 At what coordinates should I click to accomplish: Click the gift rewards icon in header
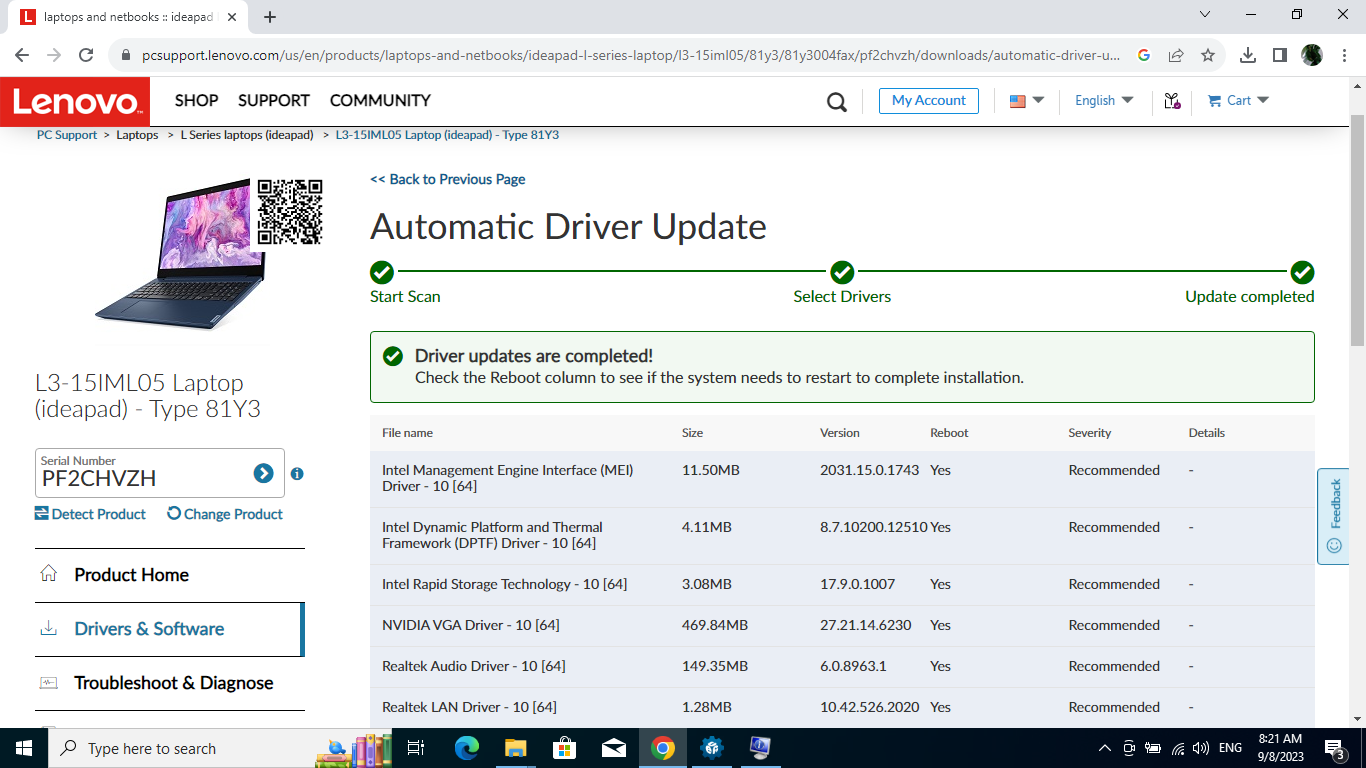click(x=1172, y=100)
